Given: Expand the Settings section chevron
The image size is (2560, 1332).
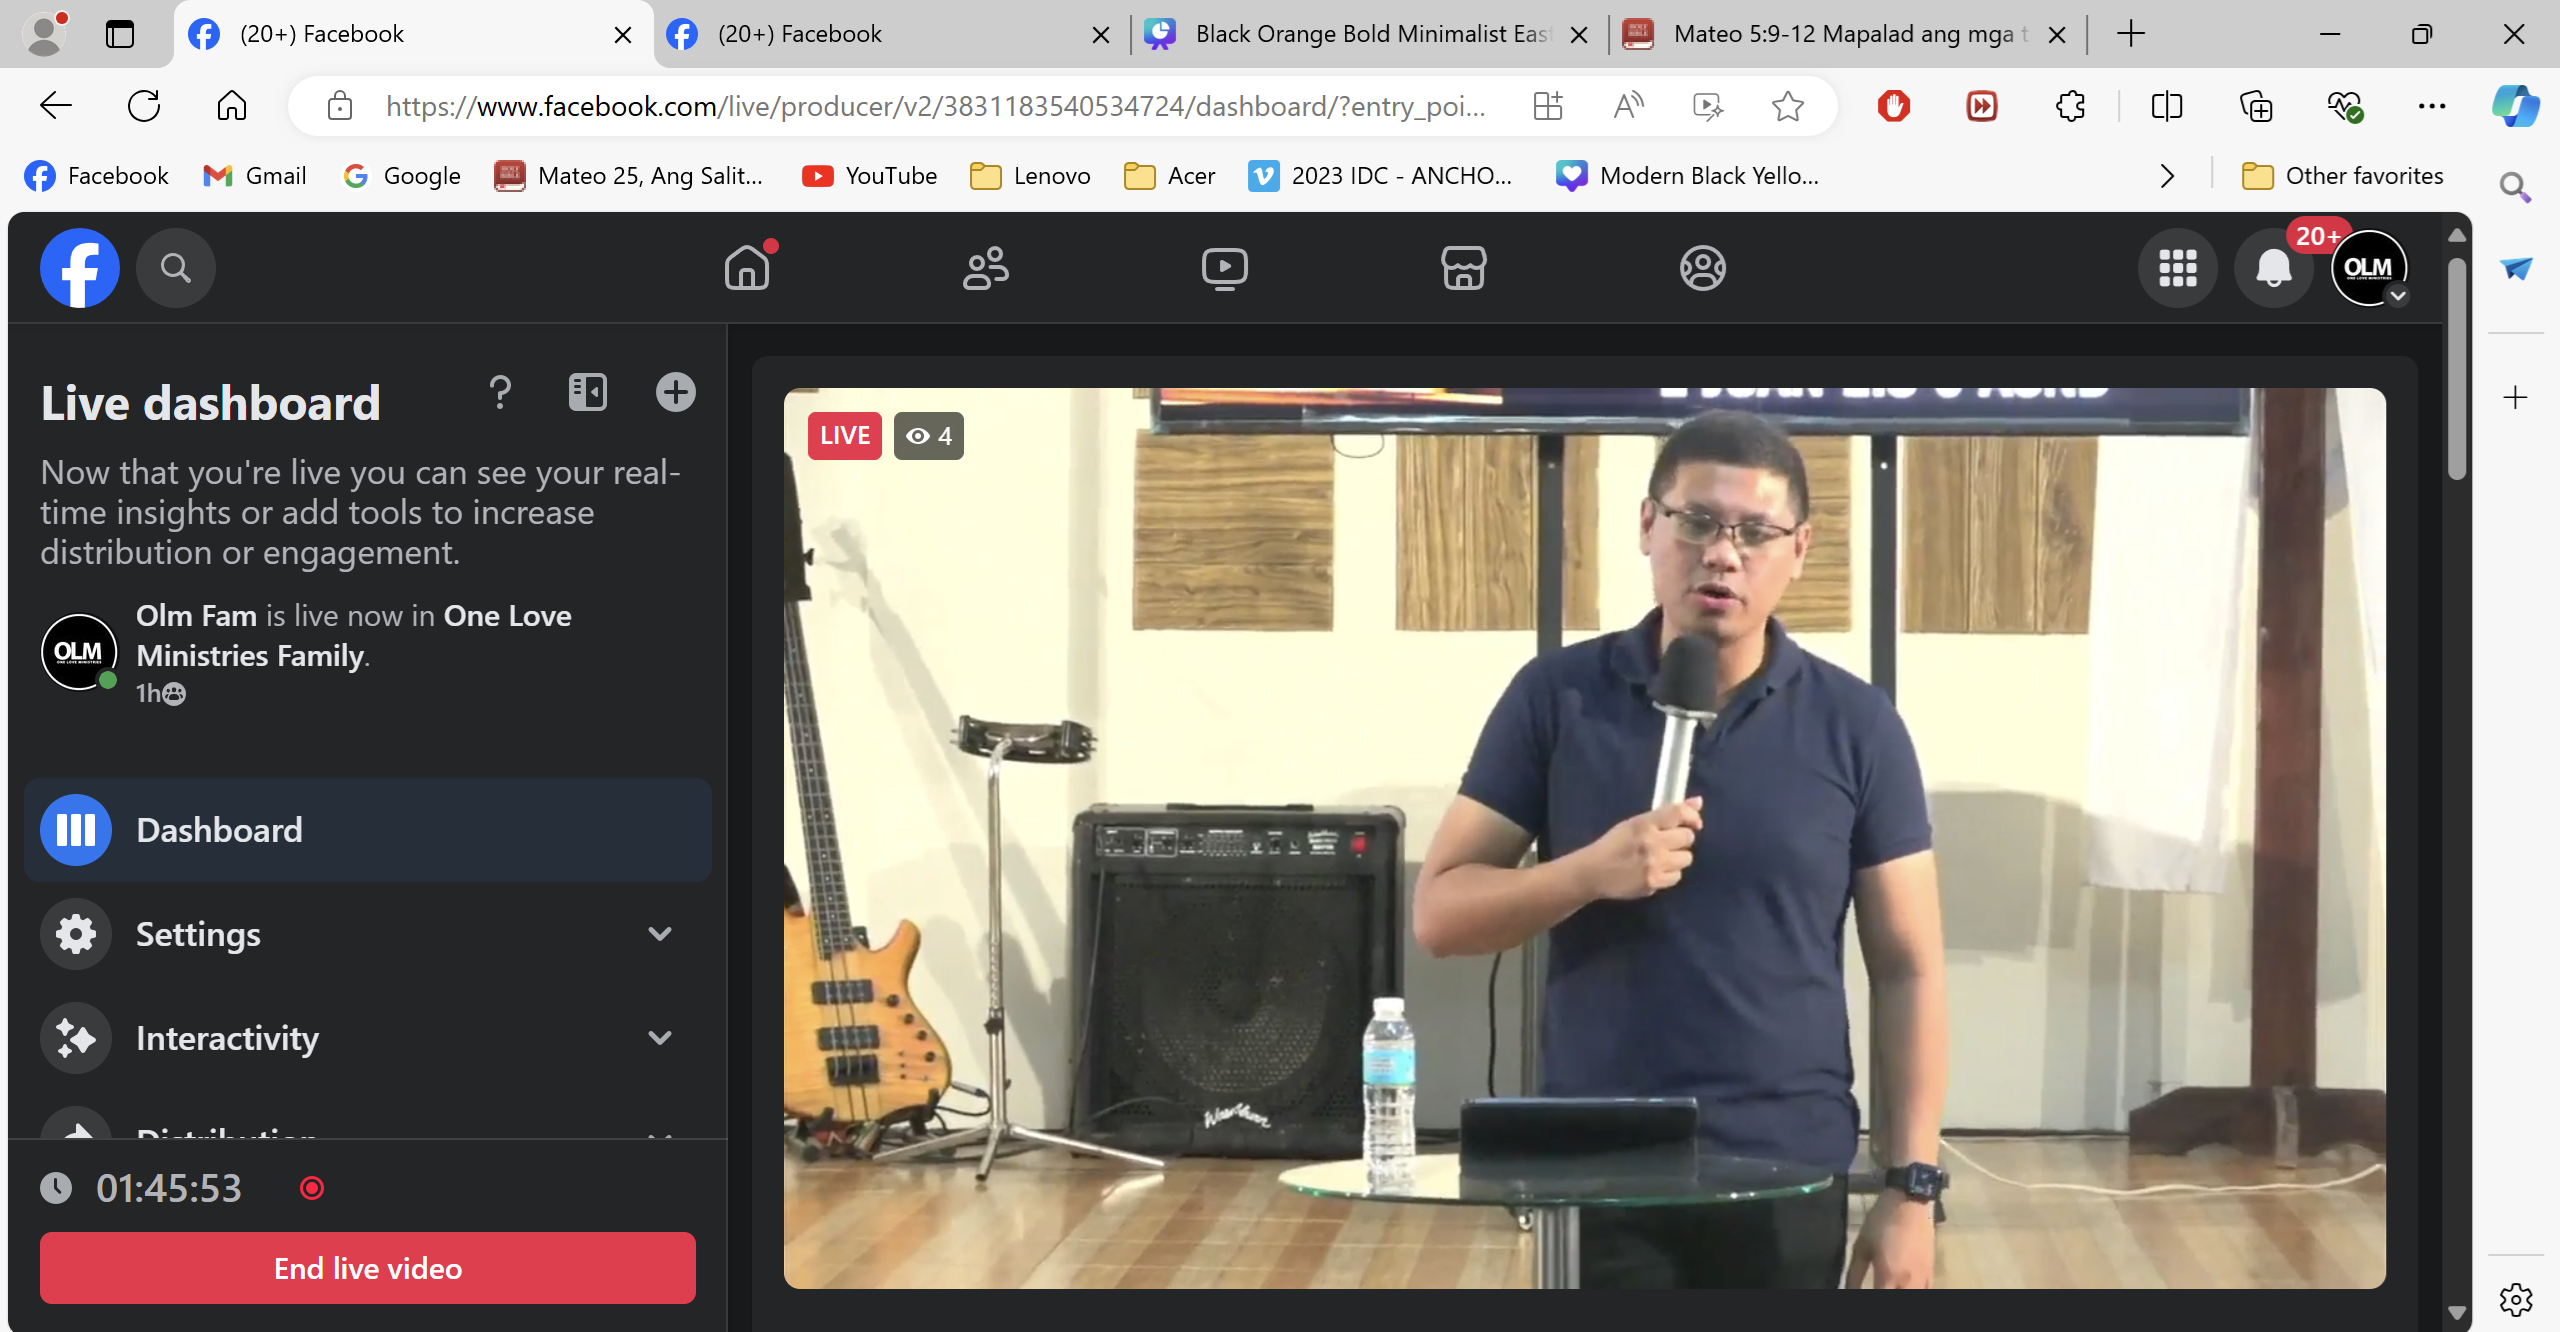Looking at the screenshot, I should (x=659, y=934).
